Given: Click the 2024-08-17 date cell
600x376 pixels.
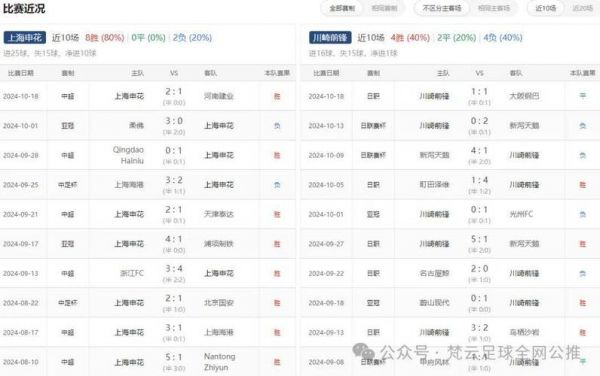Looking at the screenshot, I should pos(21,332).
